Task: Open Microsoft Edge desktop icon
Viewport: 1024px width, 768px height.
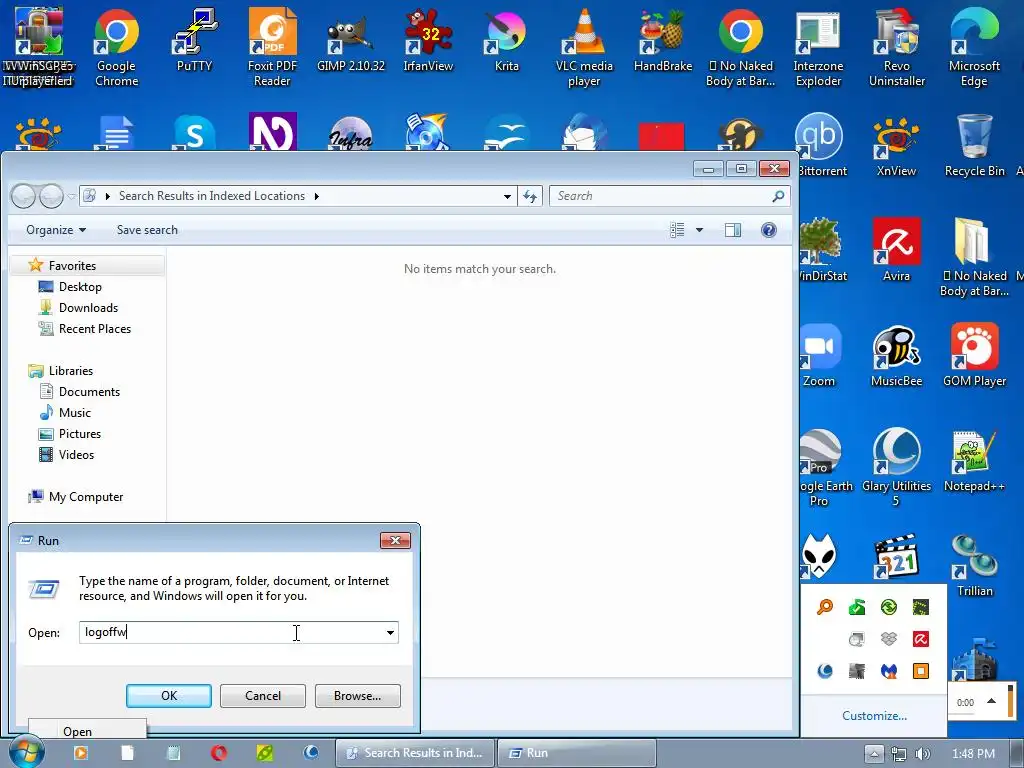Action: pos(974,47)
